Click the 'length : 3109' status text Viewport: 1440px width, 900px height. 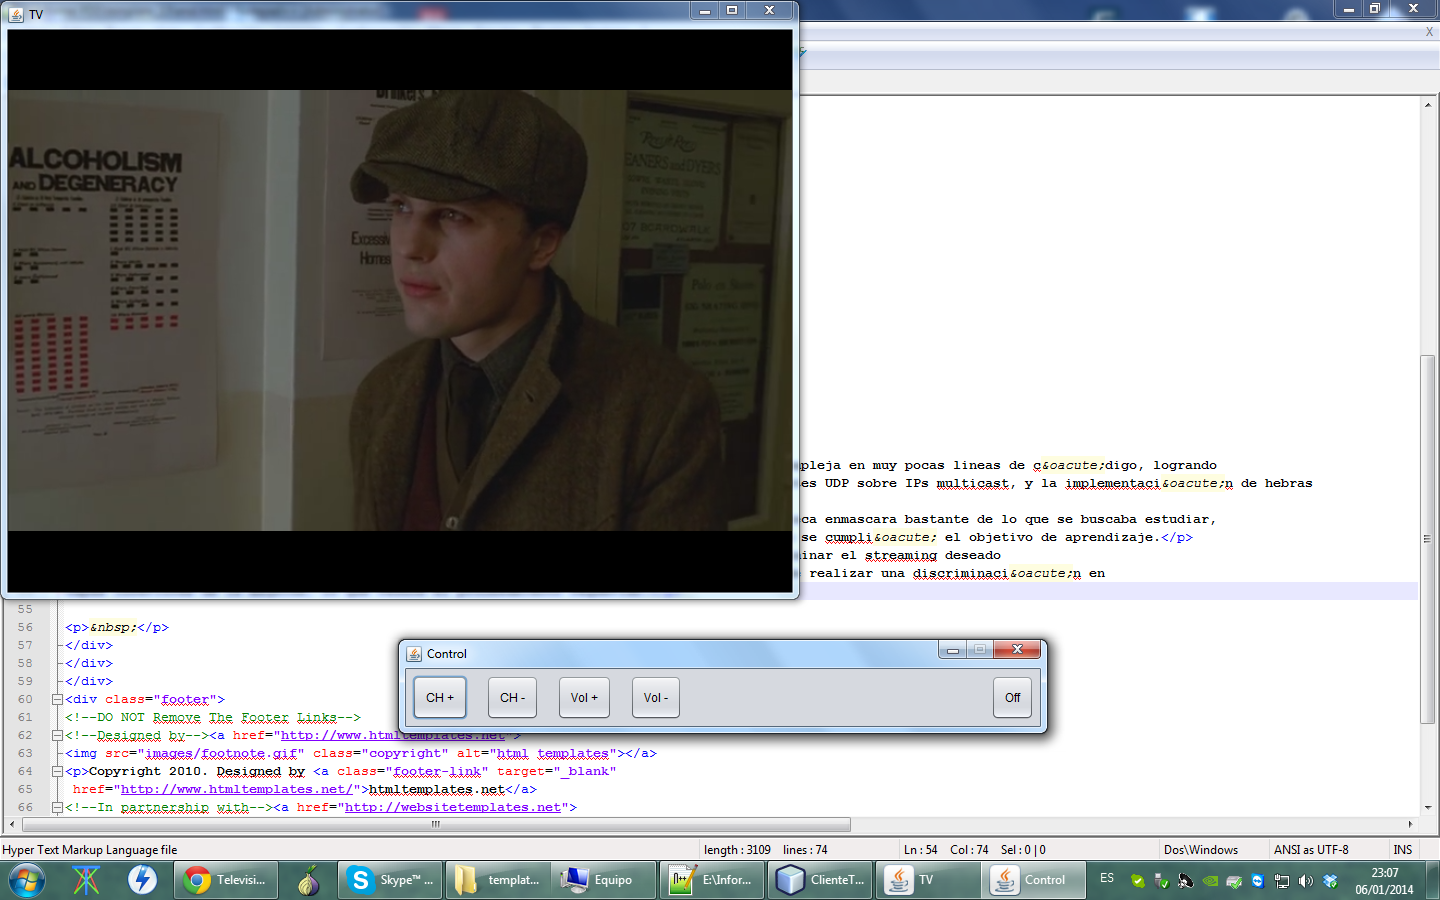[737, 850]
